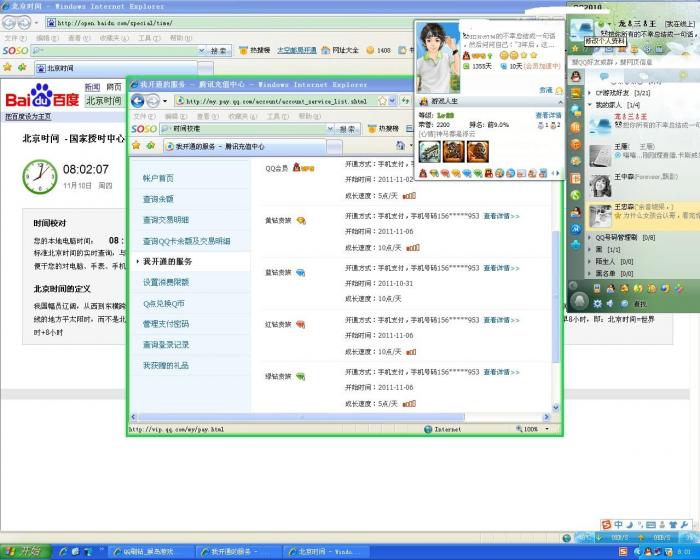Click the 游戏人生 panel icon

(x=424, y=101)
